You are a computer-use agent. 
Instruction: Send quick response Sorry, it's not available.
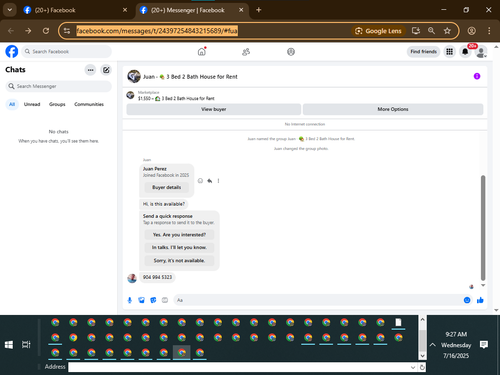179,260
